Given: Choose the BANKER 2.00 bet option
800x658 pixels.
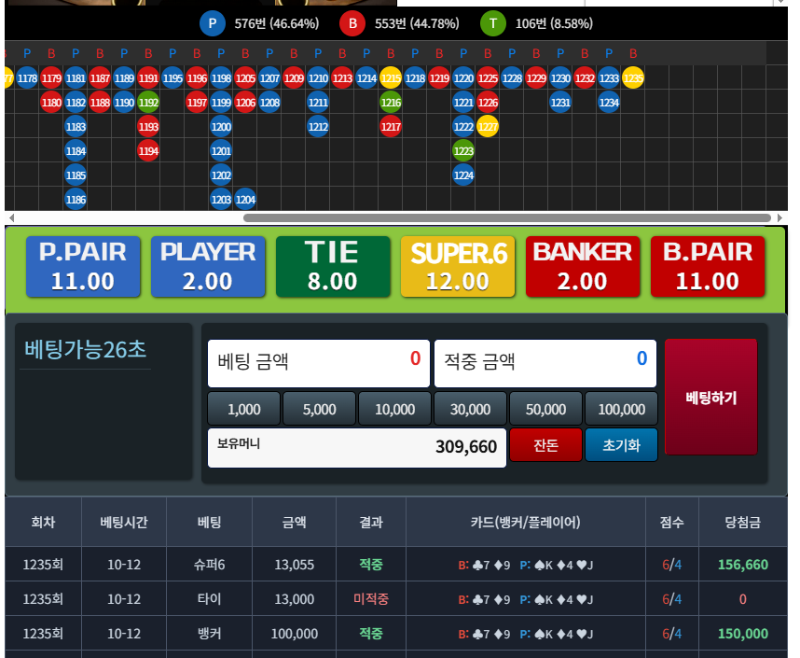Looking at the screenshot, I should (x=582, y=267).
